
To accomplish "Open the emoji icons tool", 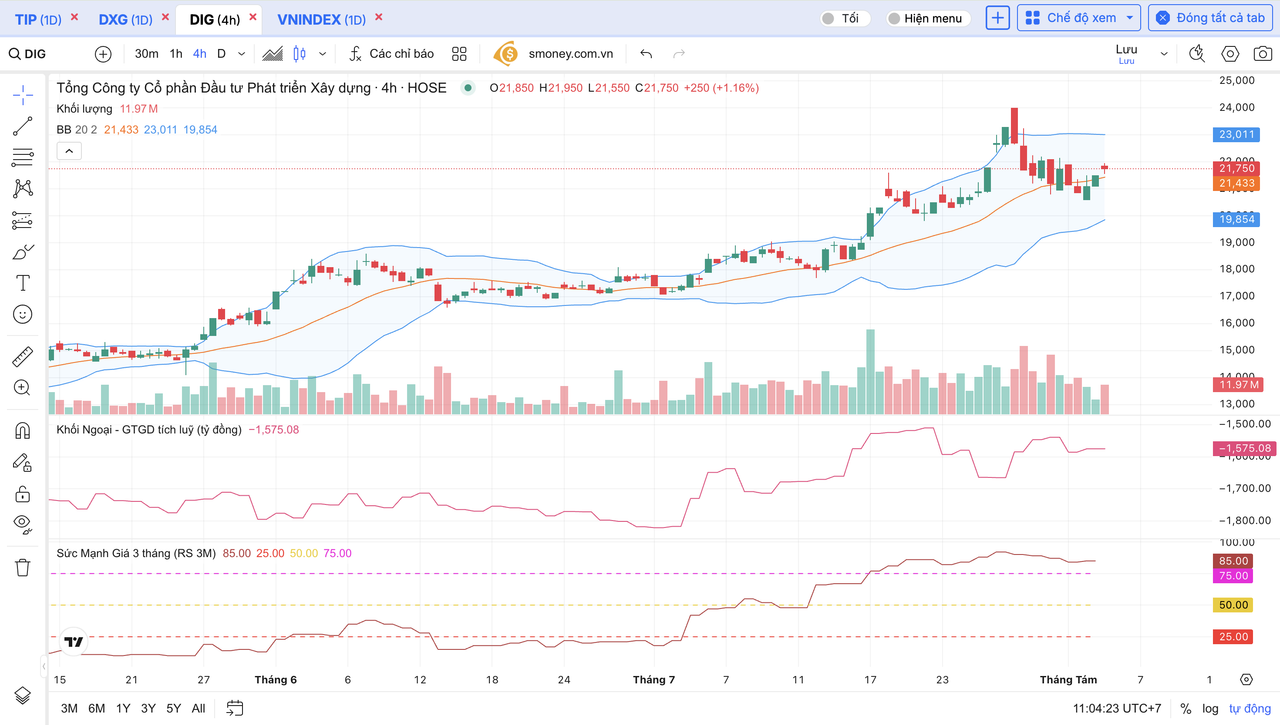I will [x=22, y=314].
